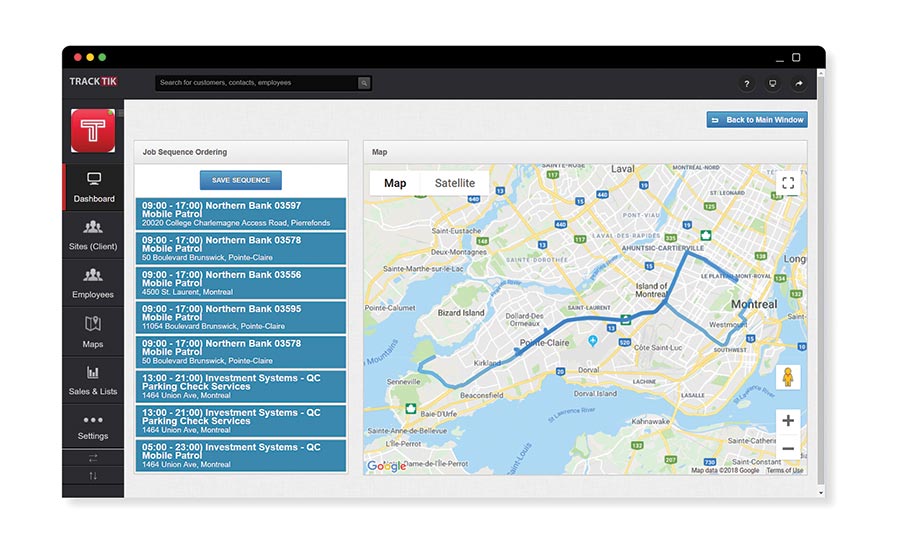Click the monitor icon in top bar
Image resolution: width=900 pixels, height=550 pixels.
point(772,84)
